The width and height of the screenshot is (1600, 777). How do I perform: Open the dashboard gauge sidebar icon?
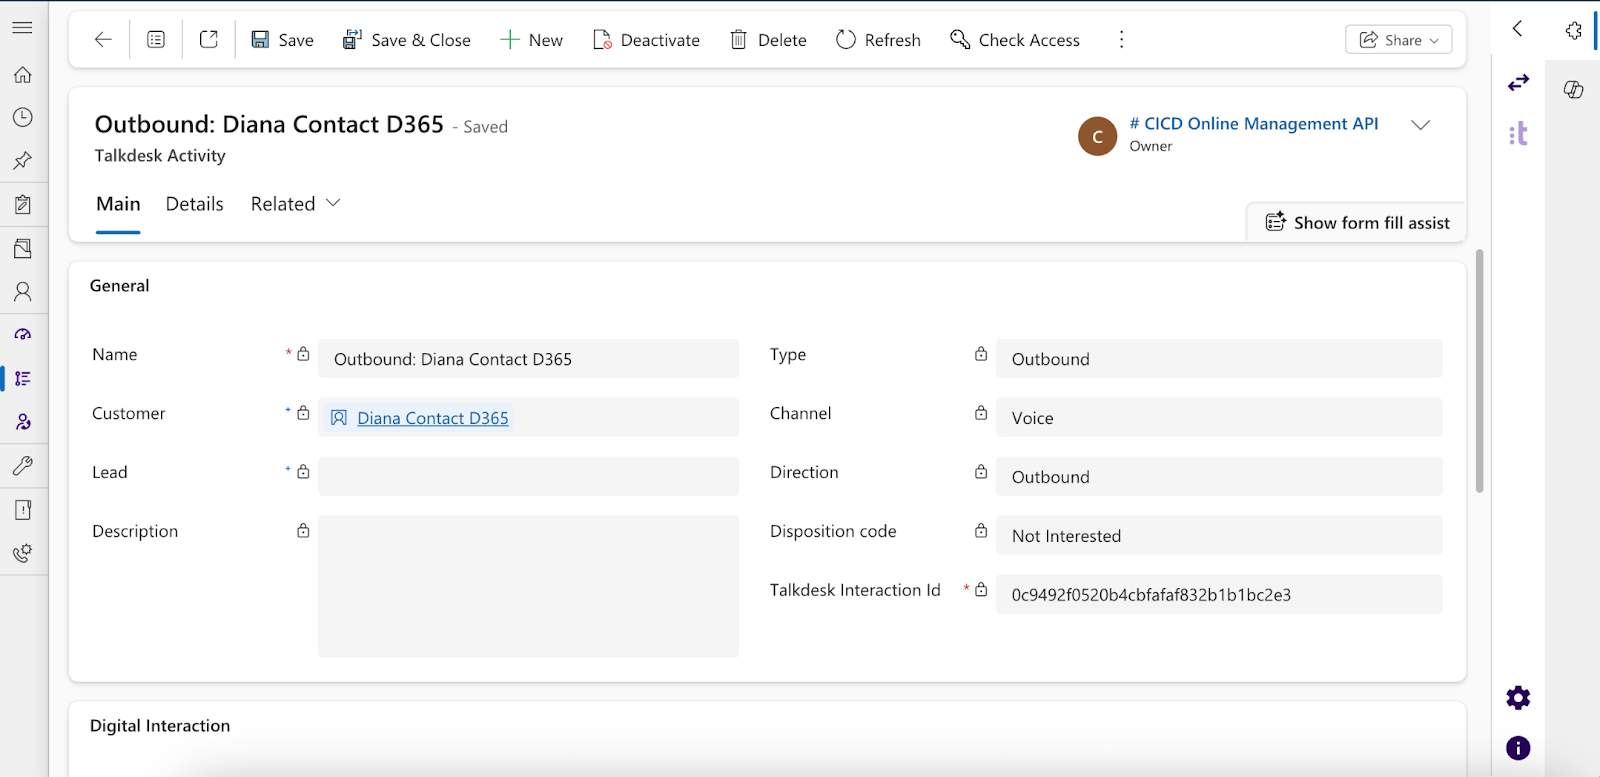(22, 335)
